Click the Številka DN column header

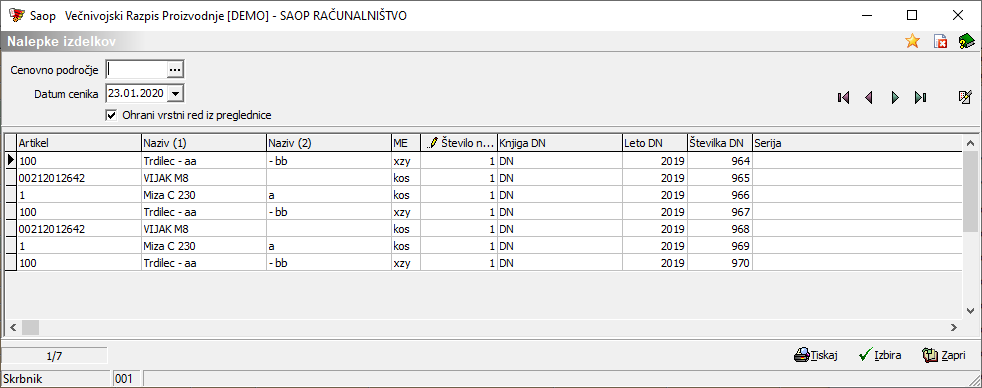(720, 143)
